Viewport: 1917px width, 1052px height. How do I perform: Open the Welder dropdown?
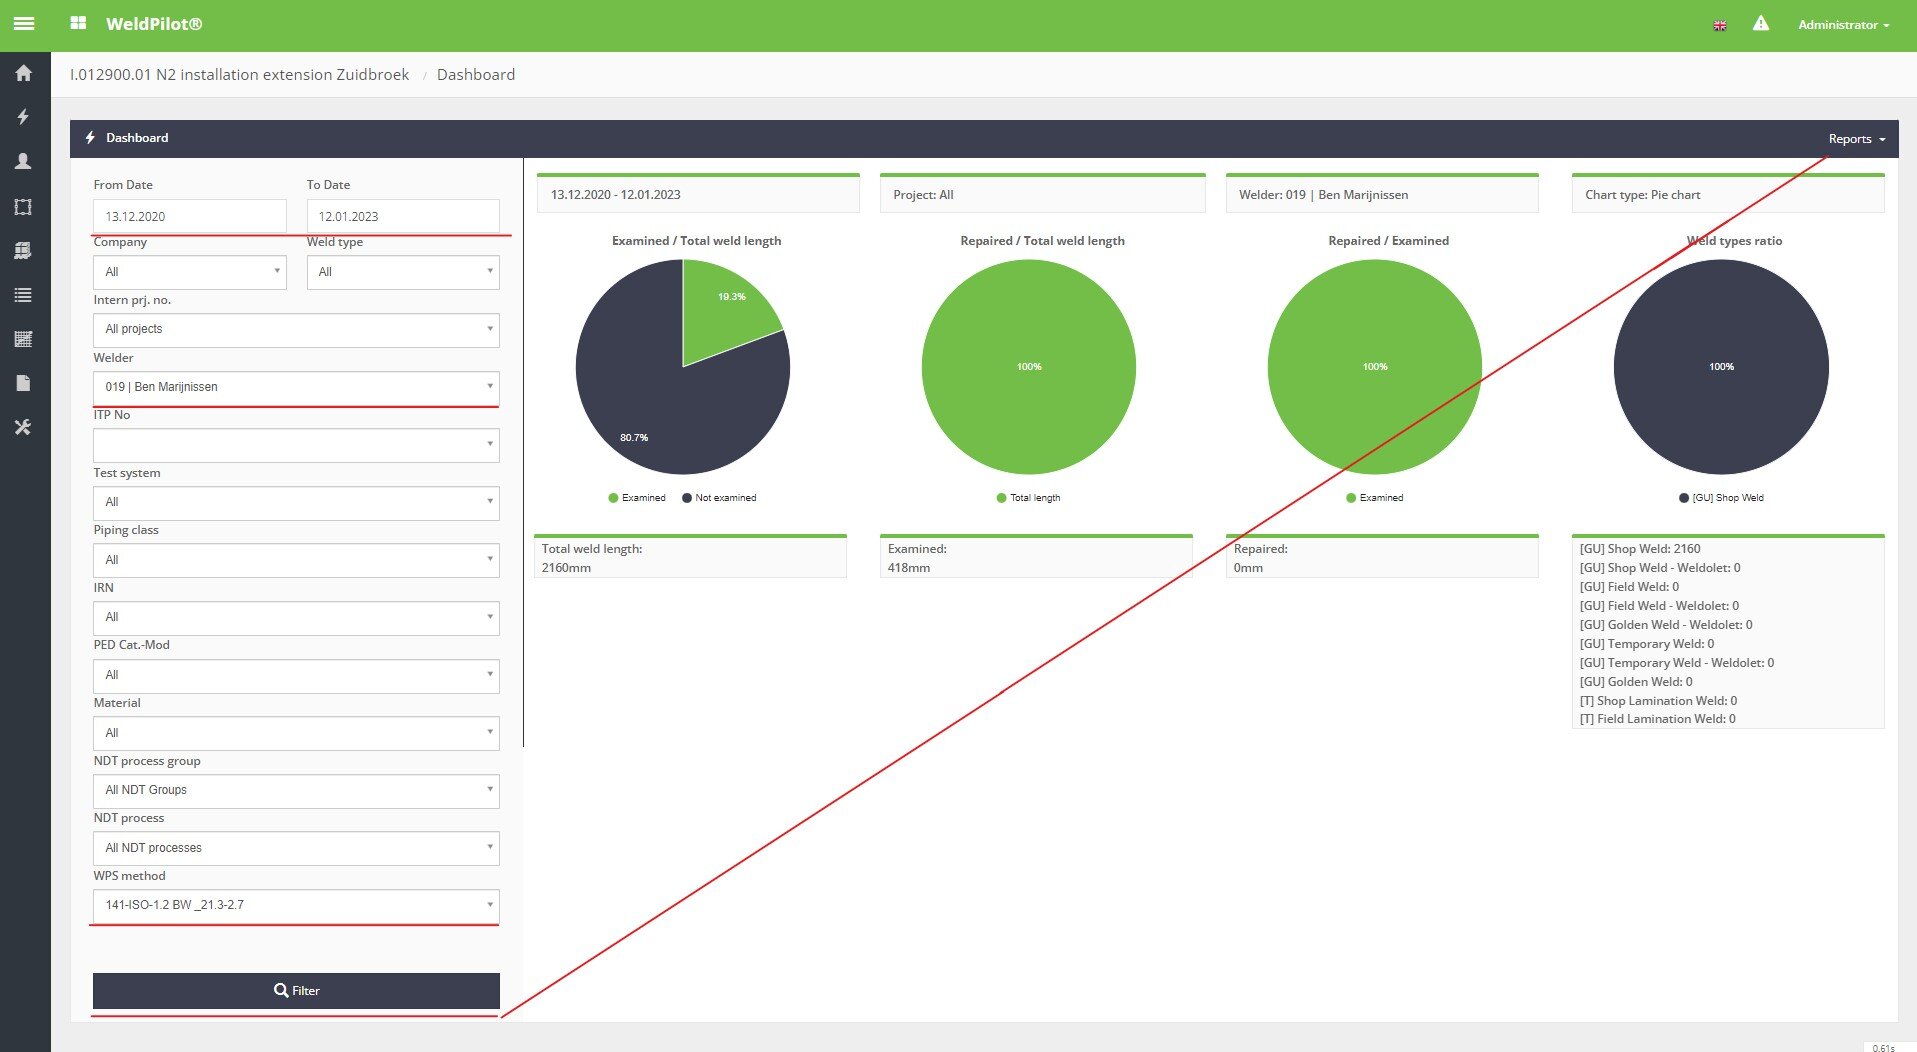click(296, 387)
